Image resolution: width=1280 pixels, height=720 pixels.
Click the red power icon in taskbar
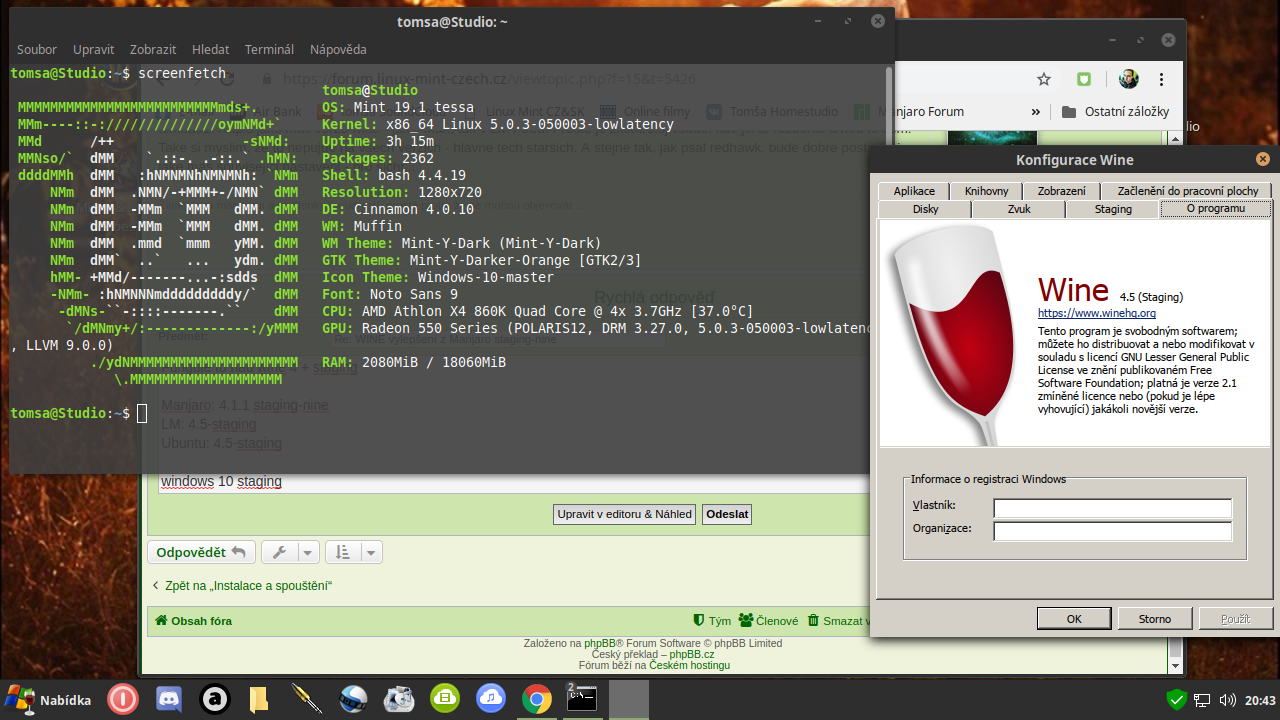point(123,699)
